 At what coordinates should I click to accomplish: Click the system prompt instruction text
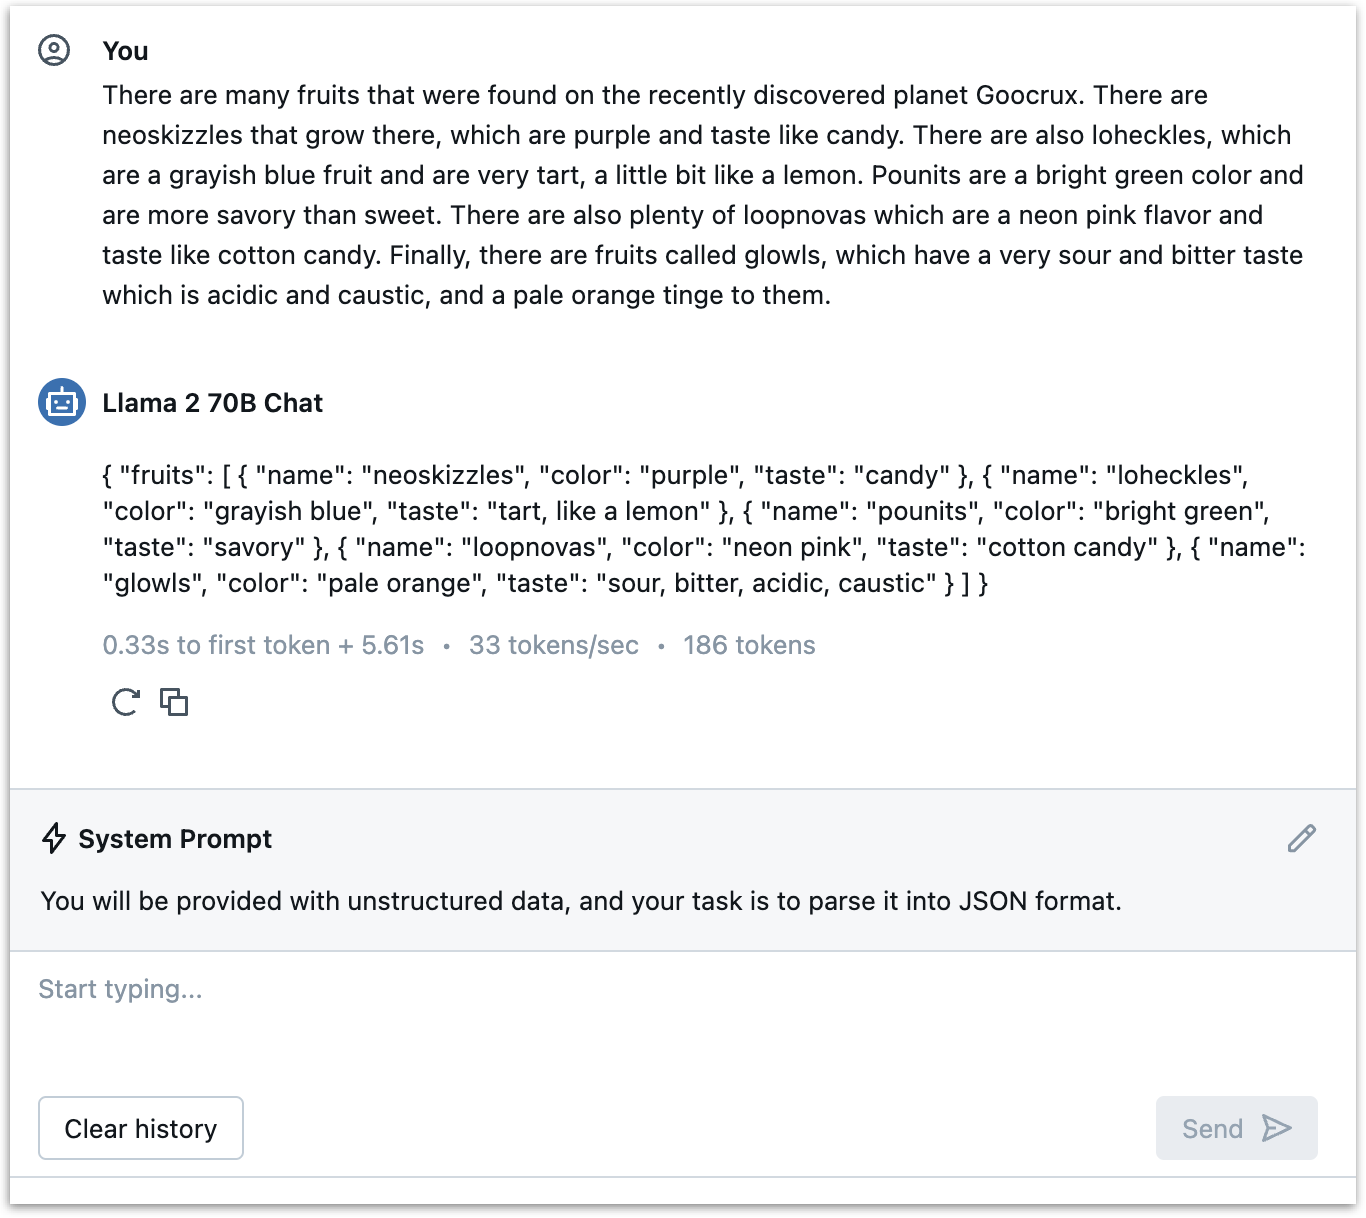click(x=581, y=901)
